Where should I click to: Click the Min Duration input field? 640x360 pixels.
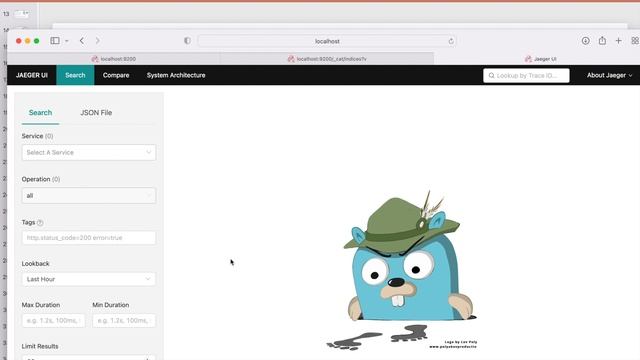pos(124,320)
